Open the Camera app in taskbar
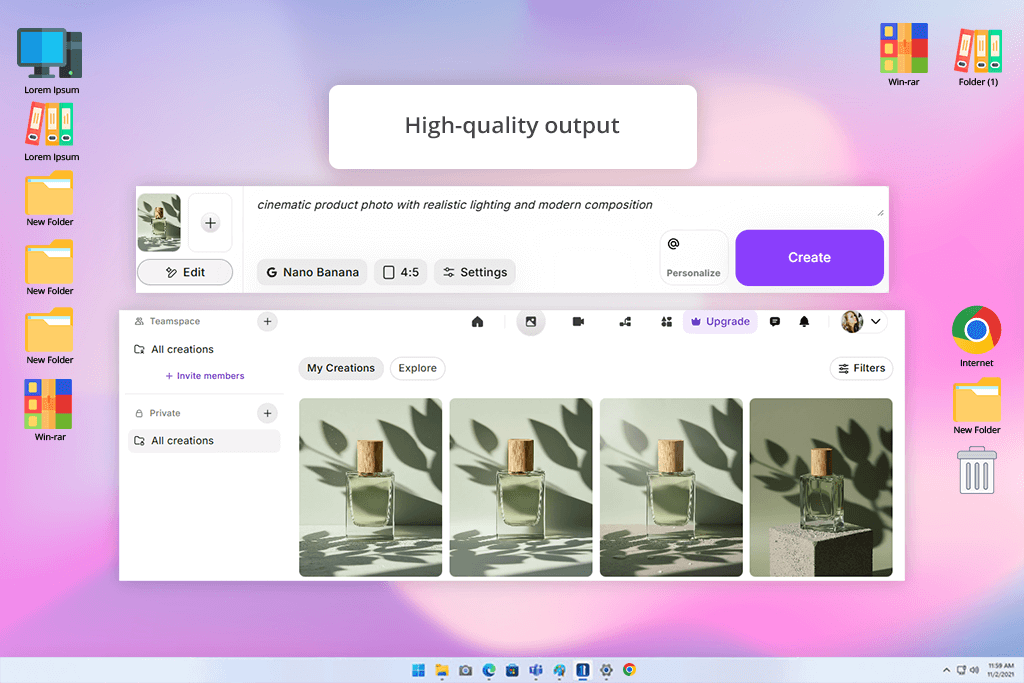 point(466,670)
